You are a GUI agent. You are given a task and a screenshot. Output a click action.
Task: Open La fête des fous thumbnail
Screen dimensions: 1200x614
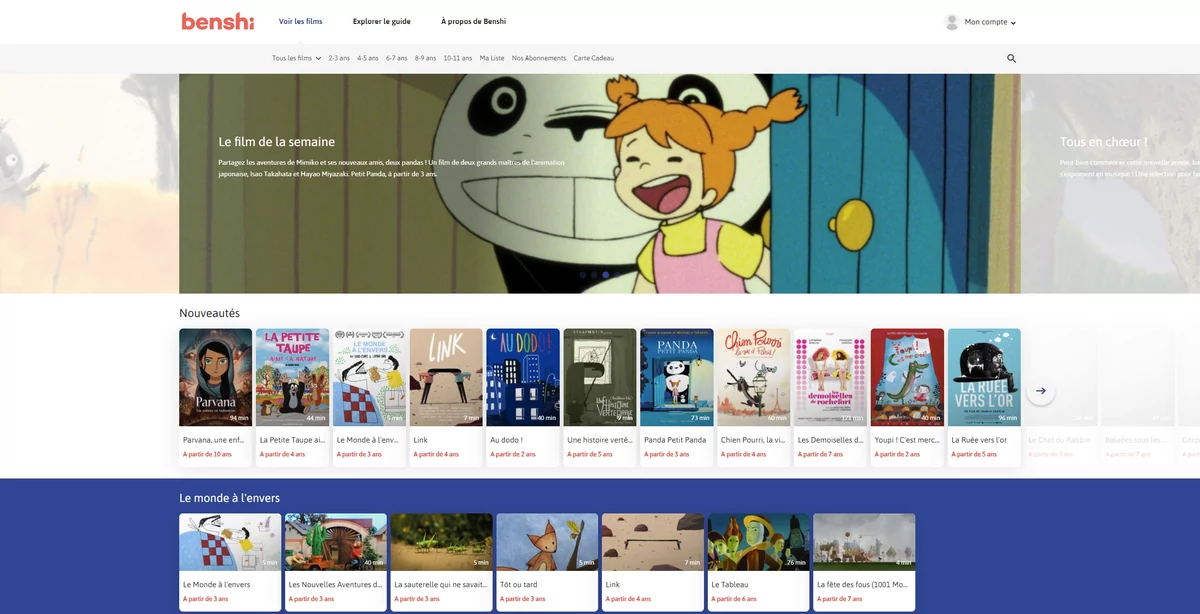pyautogui.click(x=864, y=542)
